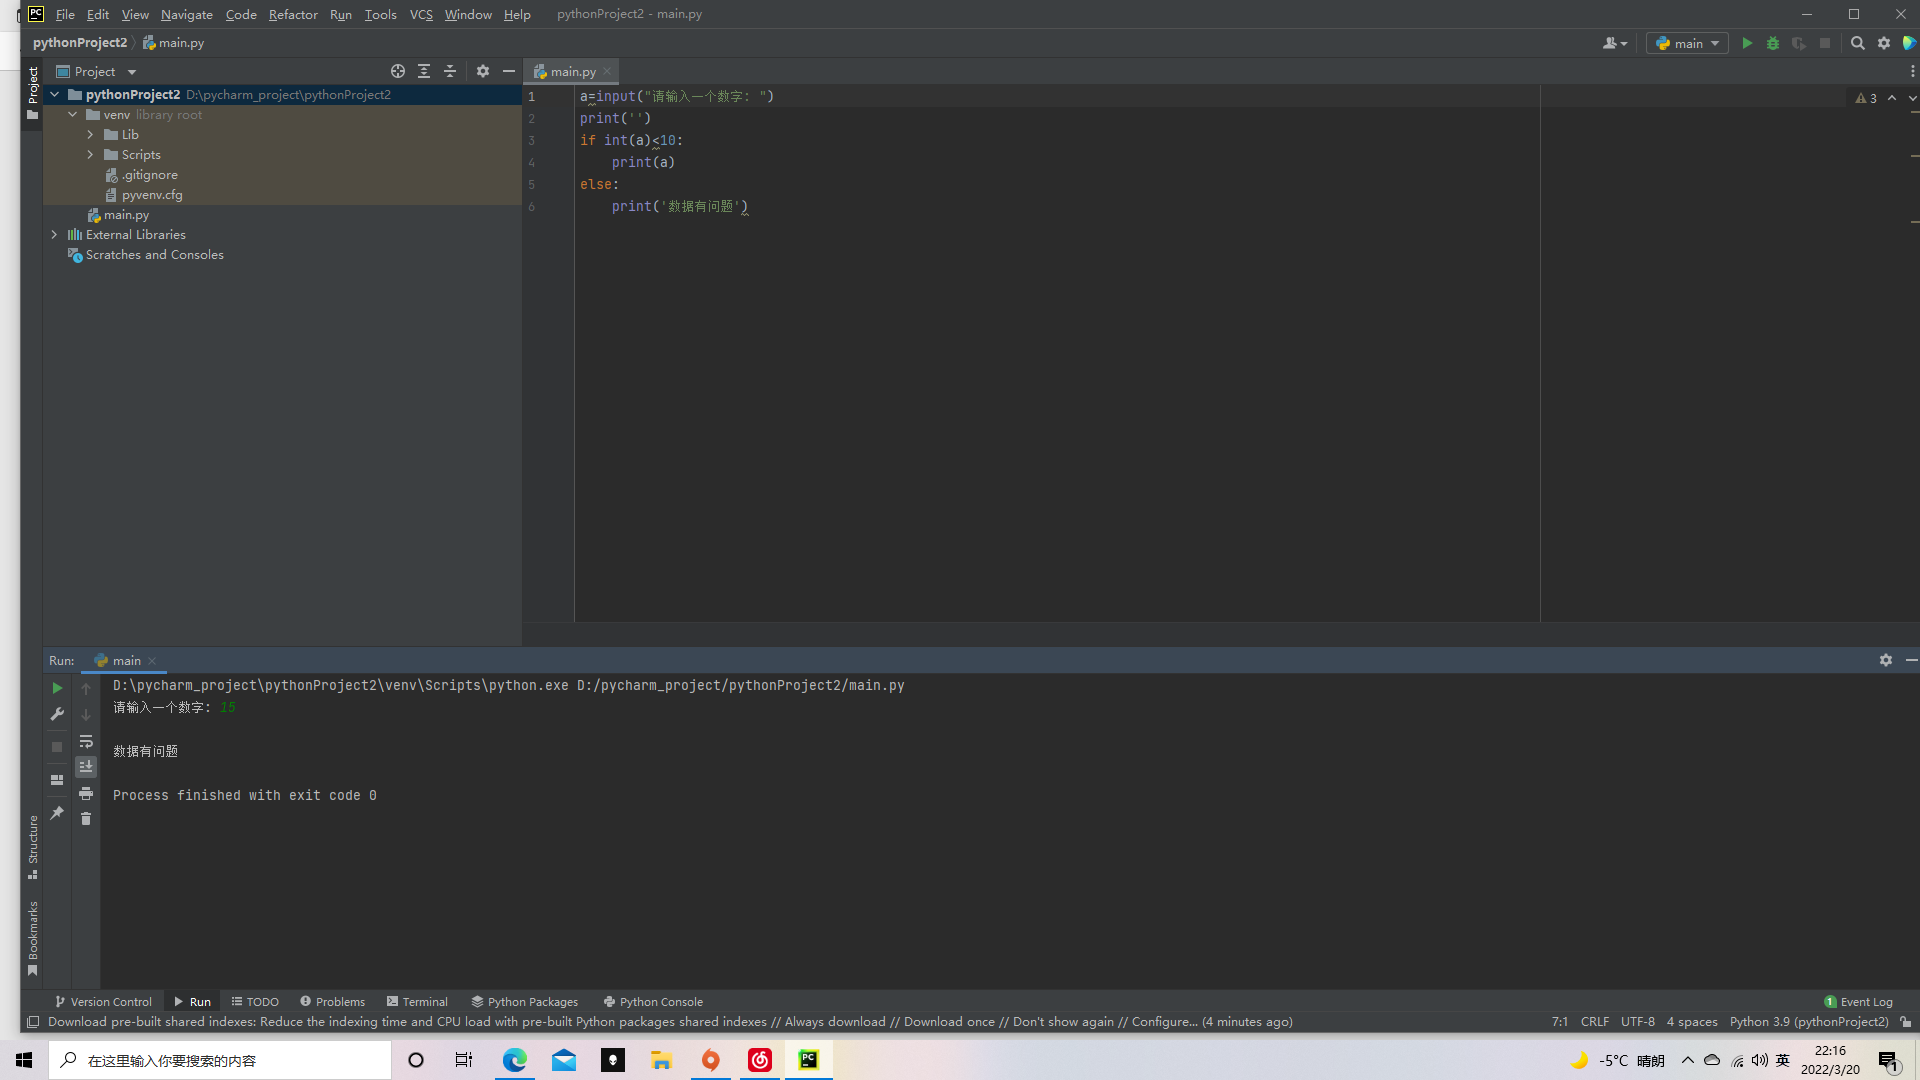This screenshot has height=1080, width=1920.
Task: Click the Python 3.9 interpreter status widget
Action: pyautogui.click(x=1808, y=1022)
